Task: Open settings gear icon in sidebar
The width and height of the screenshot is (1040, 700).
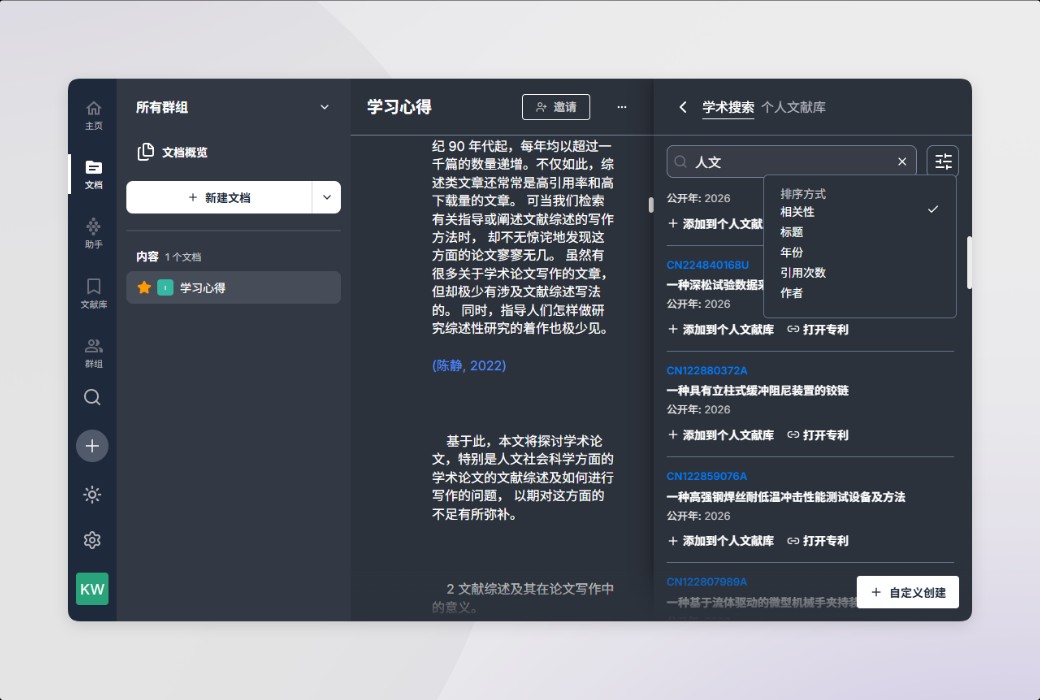Action: [x=92, y=540]
